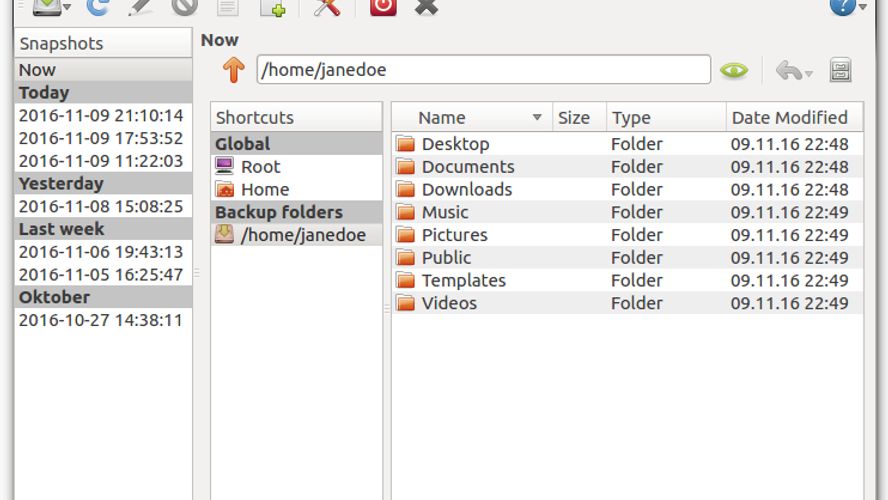Open the Snapshots dialog icon beside restore
Screen dimensions: 888x500
[840, 70]
